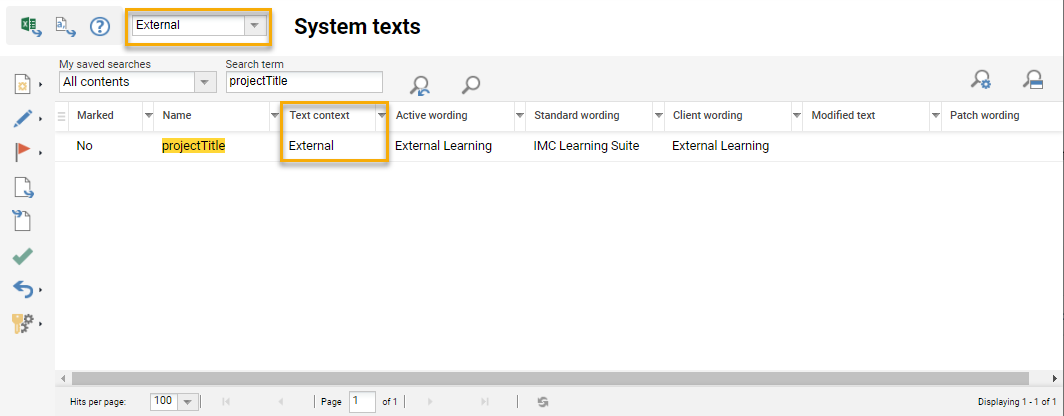Screen dimensions: 1064x416
Task: Click the Search term input field
Action: 304,82
